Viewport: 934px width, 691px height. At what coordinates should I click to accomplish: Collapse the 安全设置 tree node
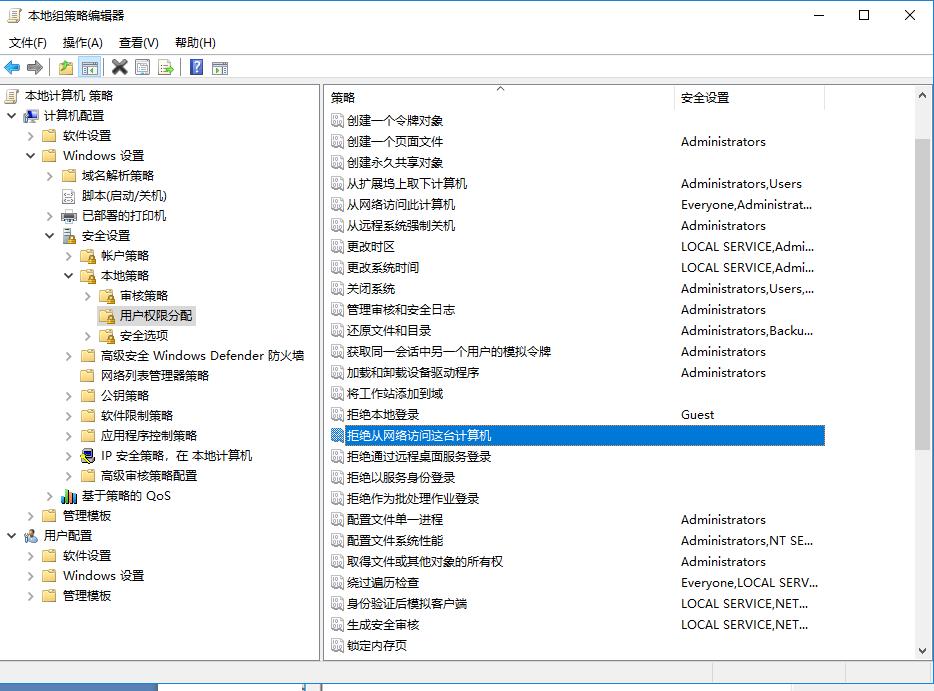pos(49,235)
